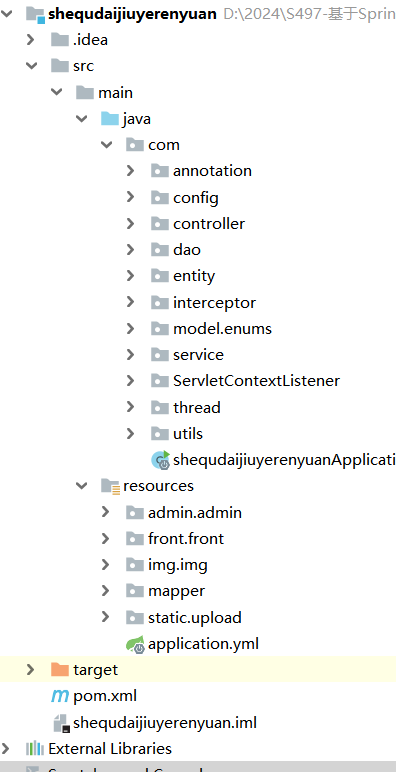
Task: Collapse the main folder arrow
Action: 57,92
